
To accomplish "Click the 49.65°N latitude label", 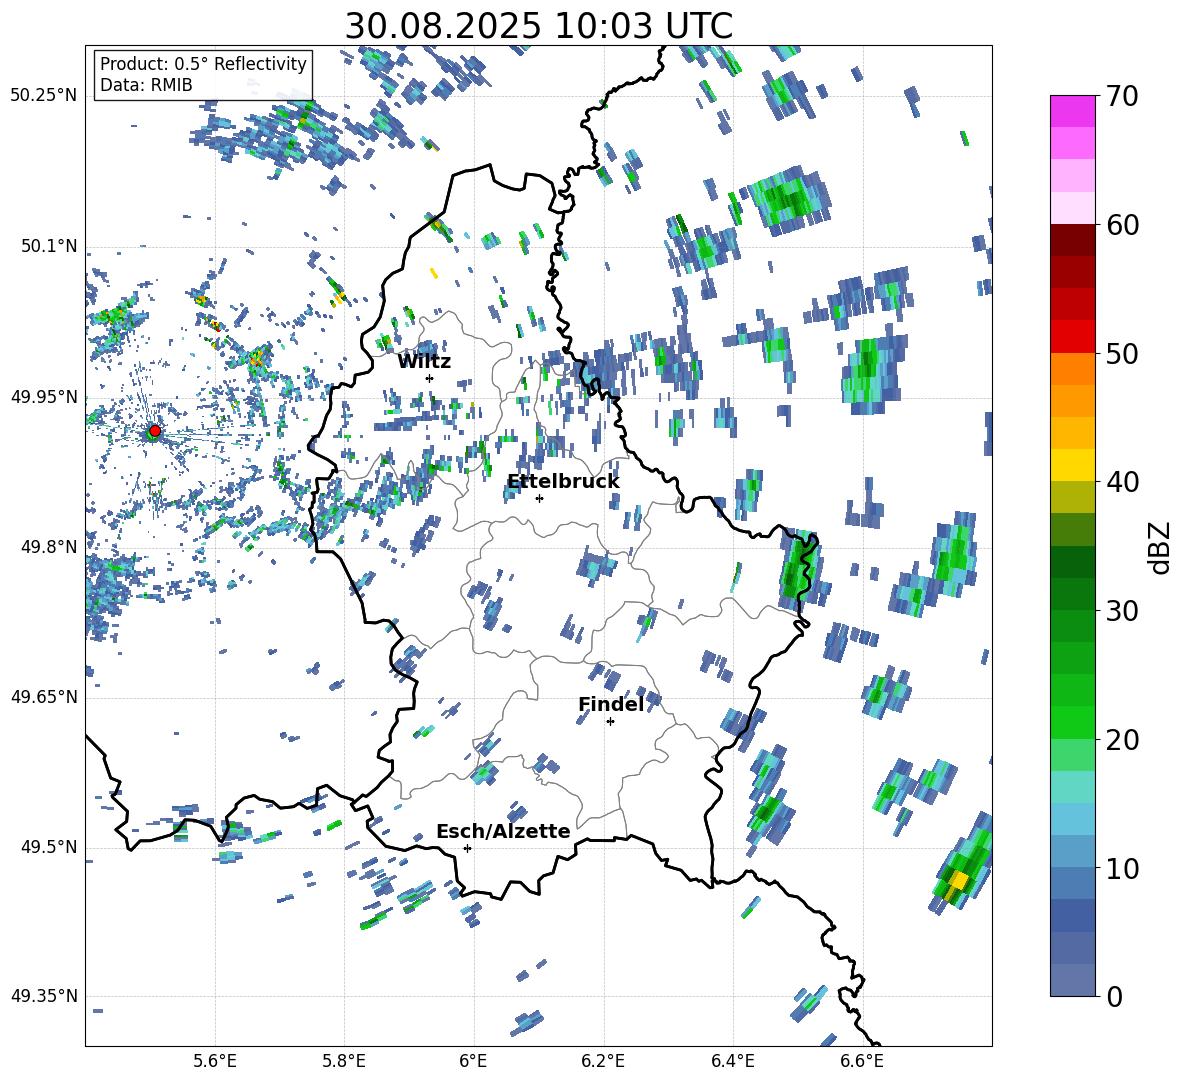I will (x=44, y=697).
